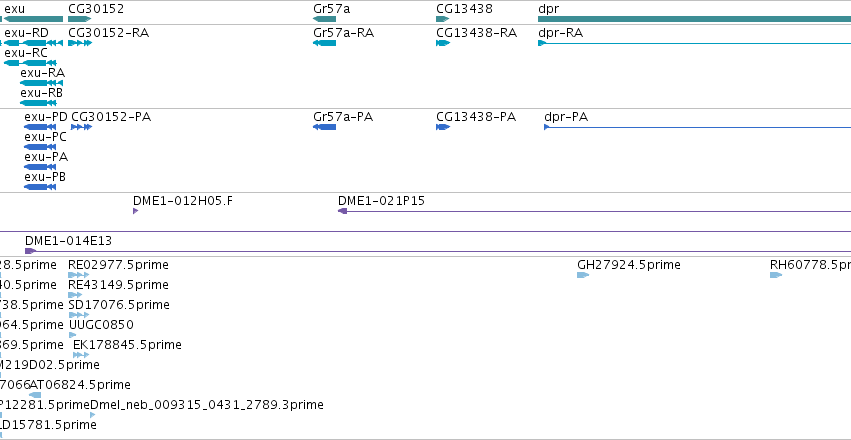Select the DME1-012H05.F small triangle marker
Viewport: 851px width, 440px height.
coord(136,211)
